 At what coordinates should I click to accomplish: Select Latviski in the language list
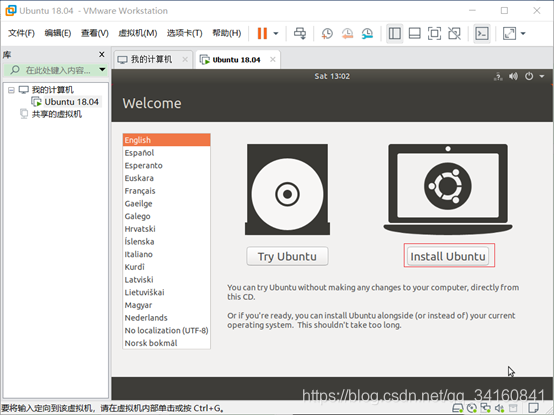click(x=167, y=280)
